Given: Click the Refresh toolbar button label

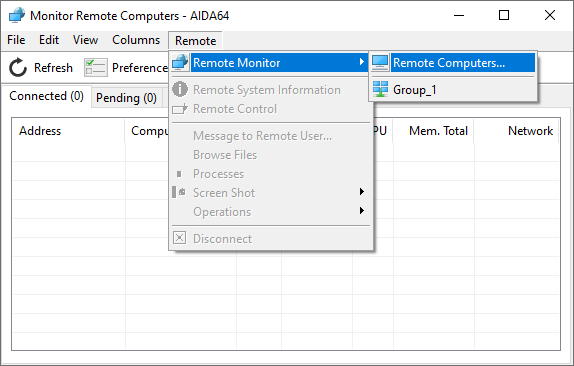Looking at the screenshot, I should click(x=53, y=68).
